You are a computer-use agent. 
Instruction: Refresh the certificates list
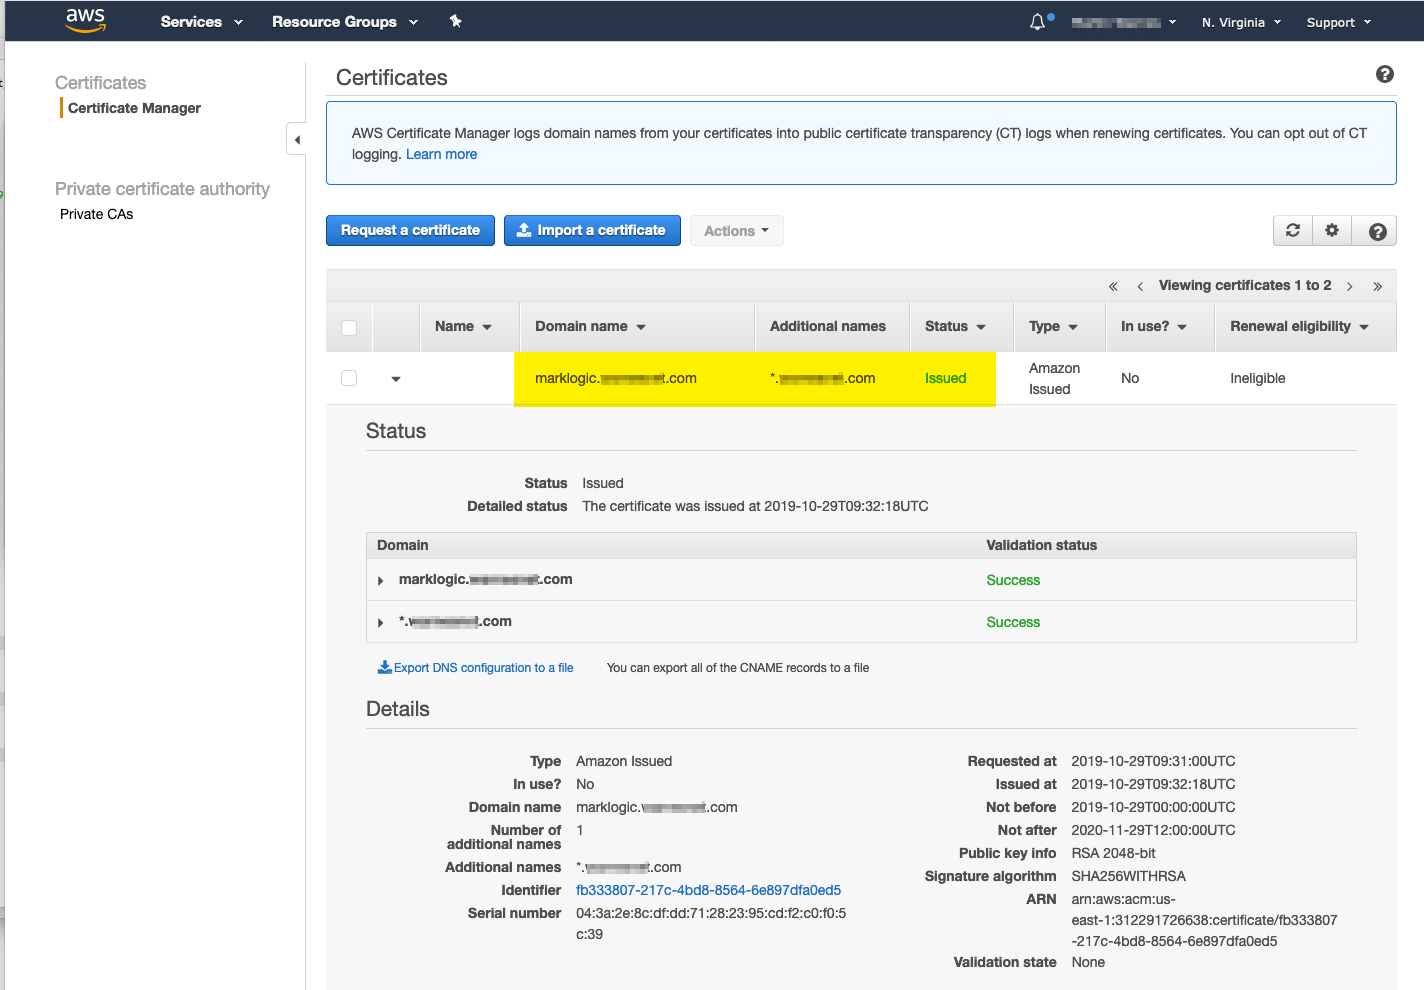(x=1293, y=230)
